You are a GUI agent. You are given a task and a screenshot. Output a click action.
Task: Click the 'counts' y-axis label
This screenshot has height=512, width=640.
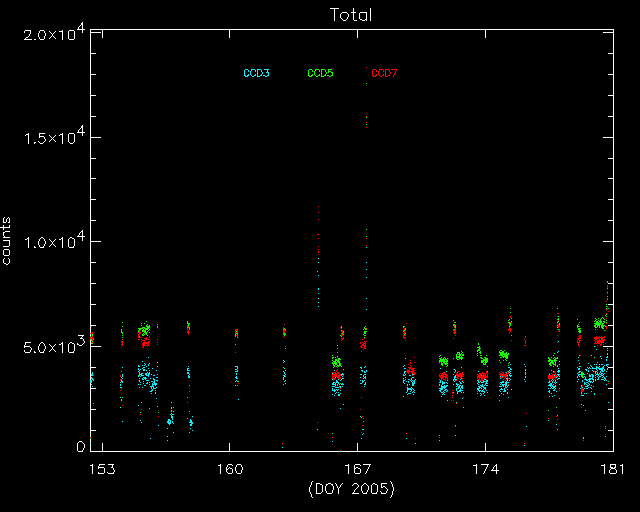click(x=8, y=243)
